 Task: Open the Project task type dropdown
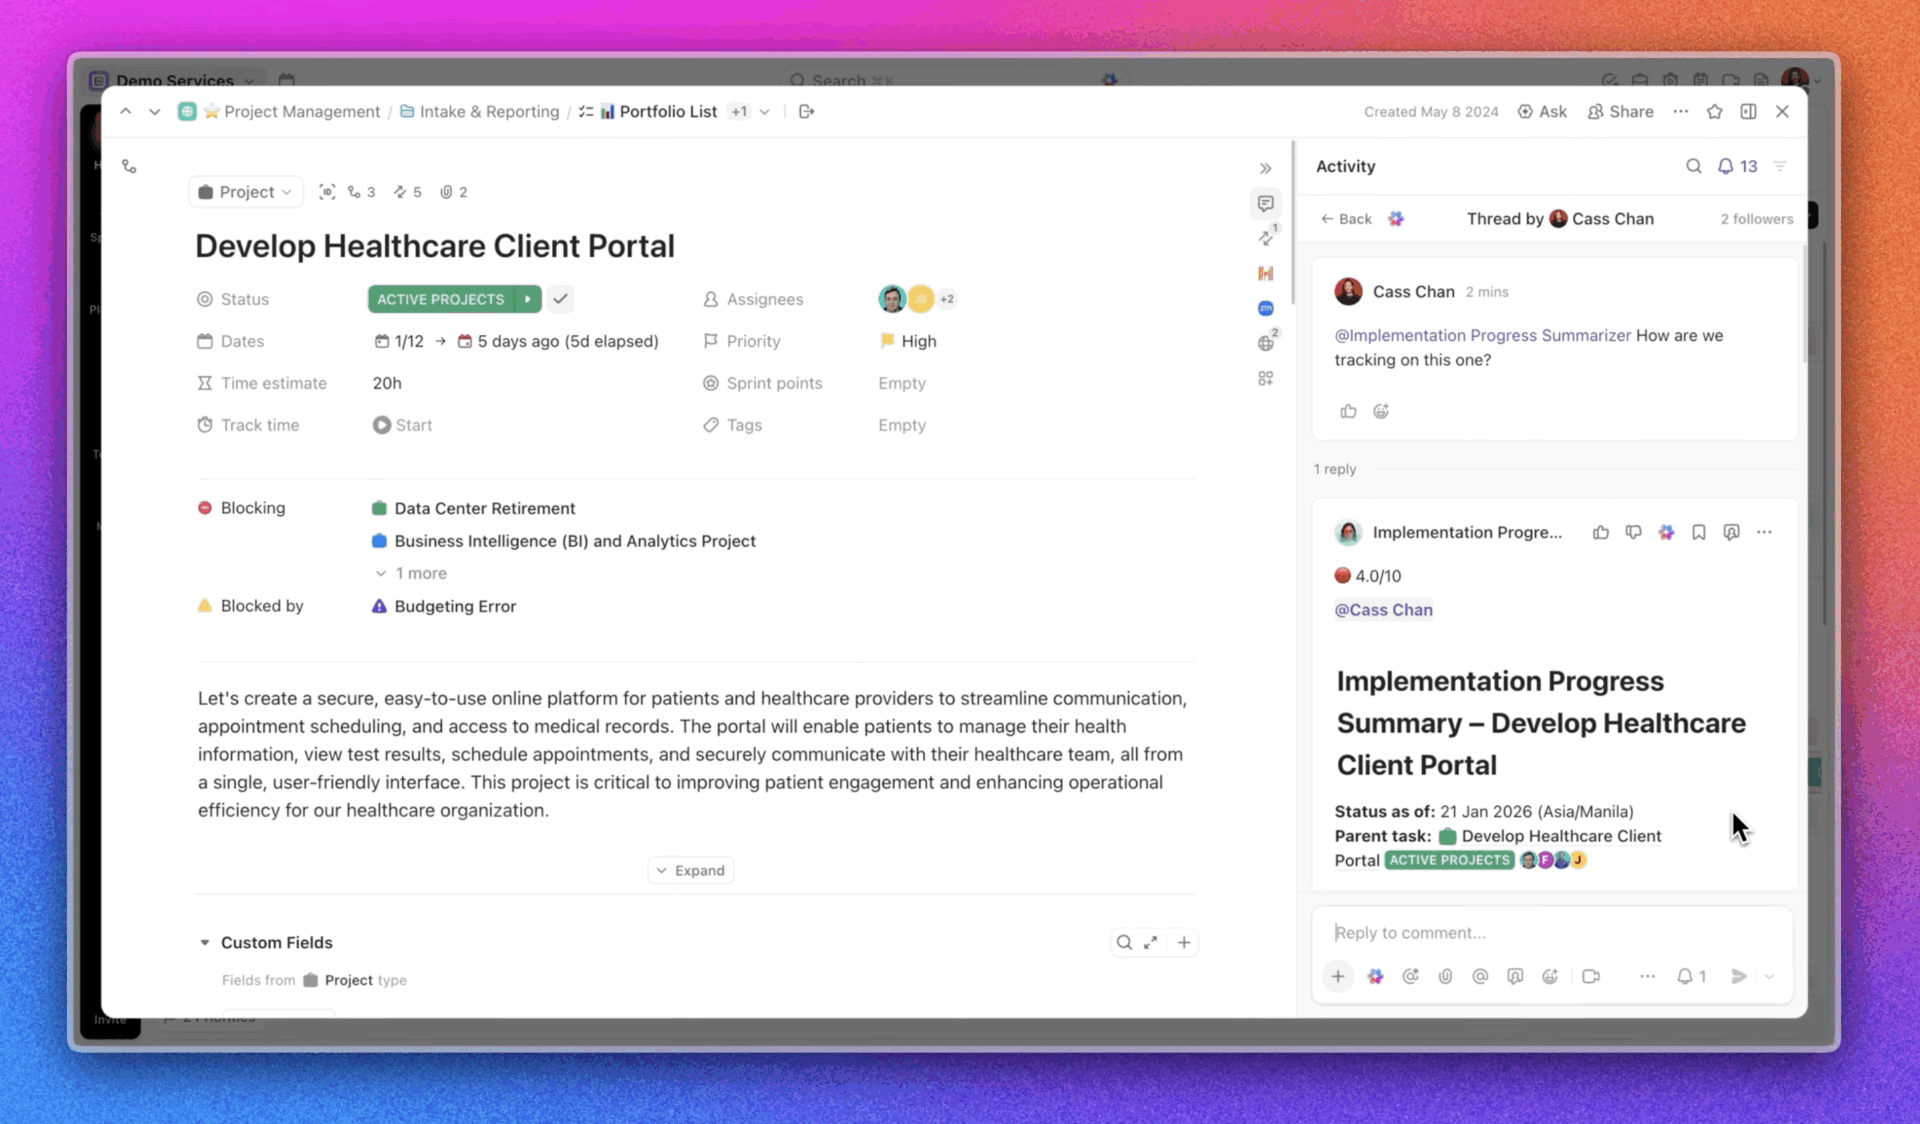[x=245, y=192]
